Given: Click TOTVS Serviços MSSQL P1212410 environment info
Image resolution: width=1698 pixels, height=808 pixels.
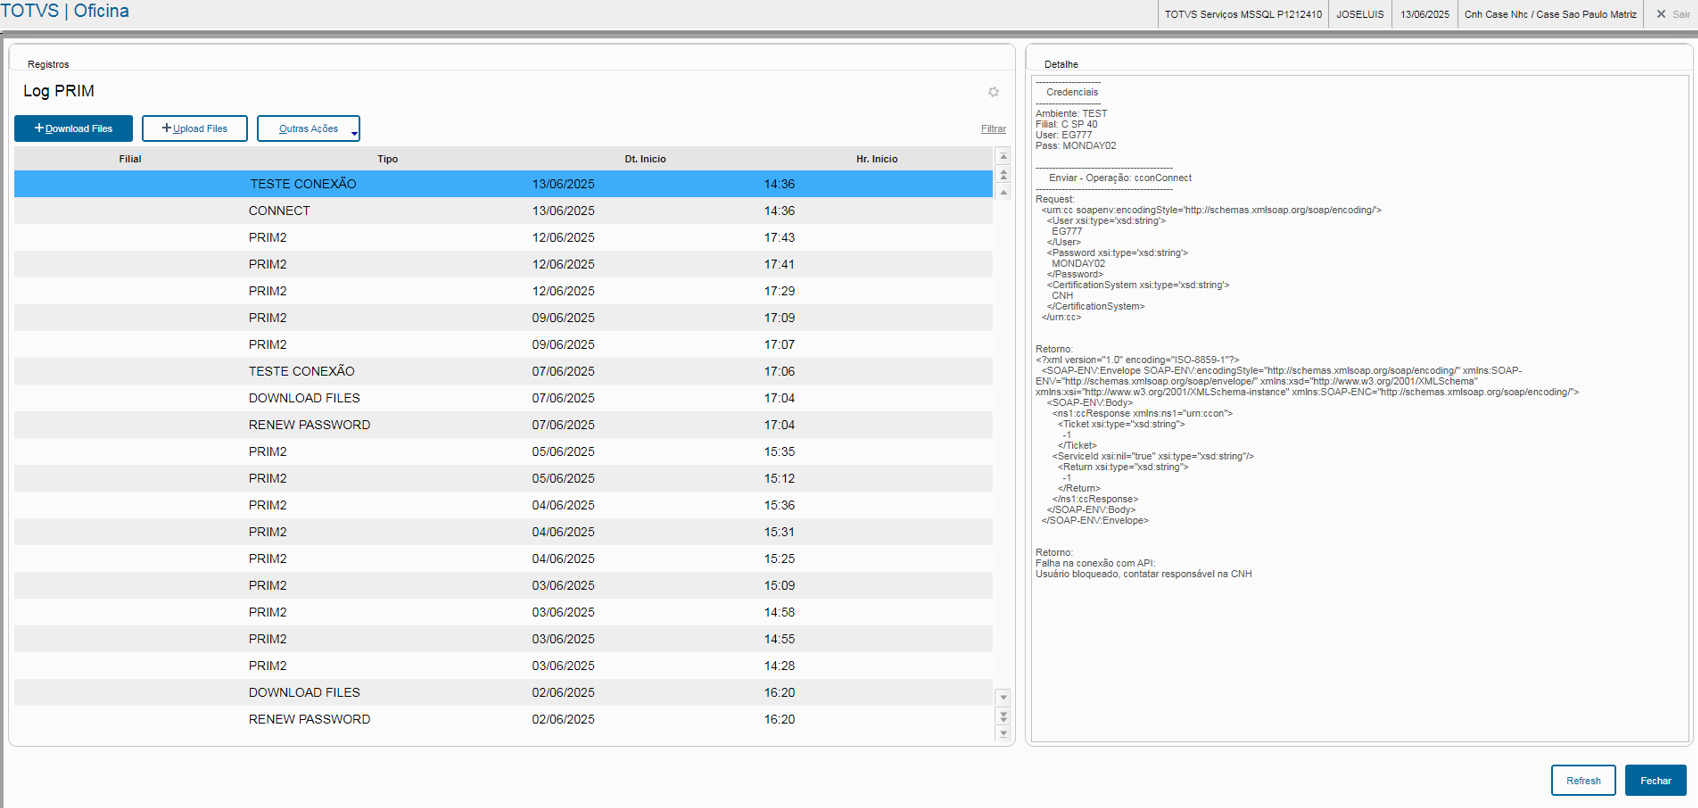Looking at the screenshot, I should coord(1243,14).
